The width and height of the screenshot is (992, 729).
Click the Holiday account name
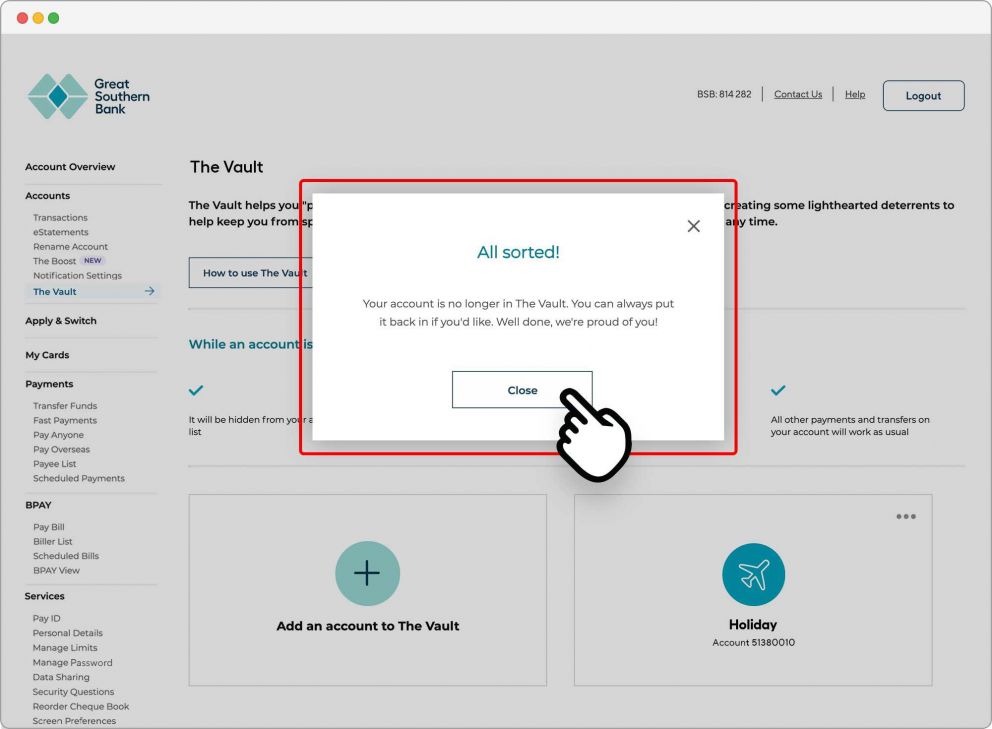click(x=753, y=625)
